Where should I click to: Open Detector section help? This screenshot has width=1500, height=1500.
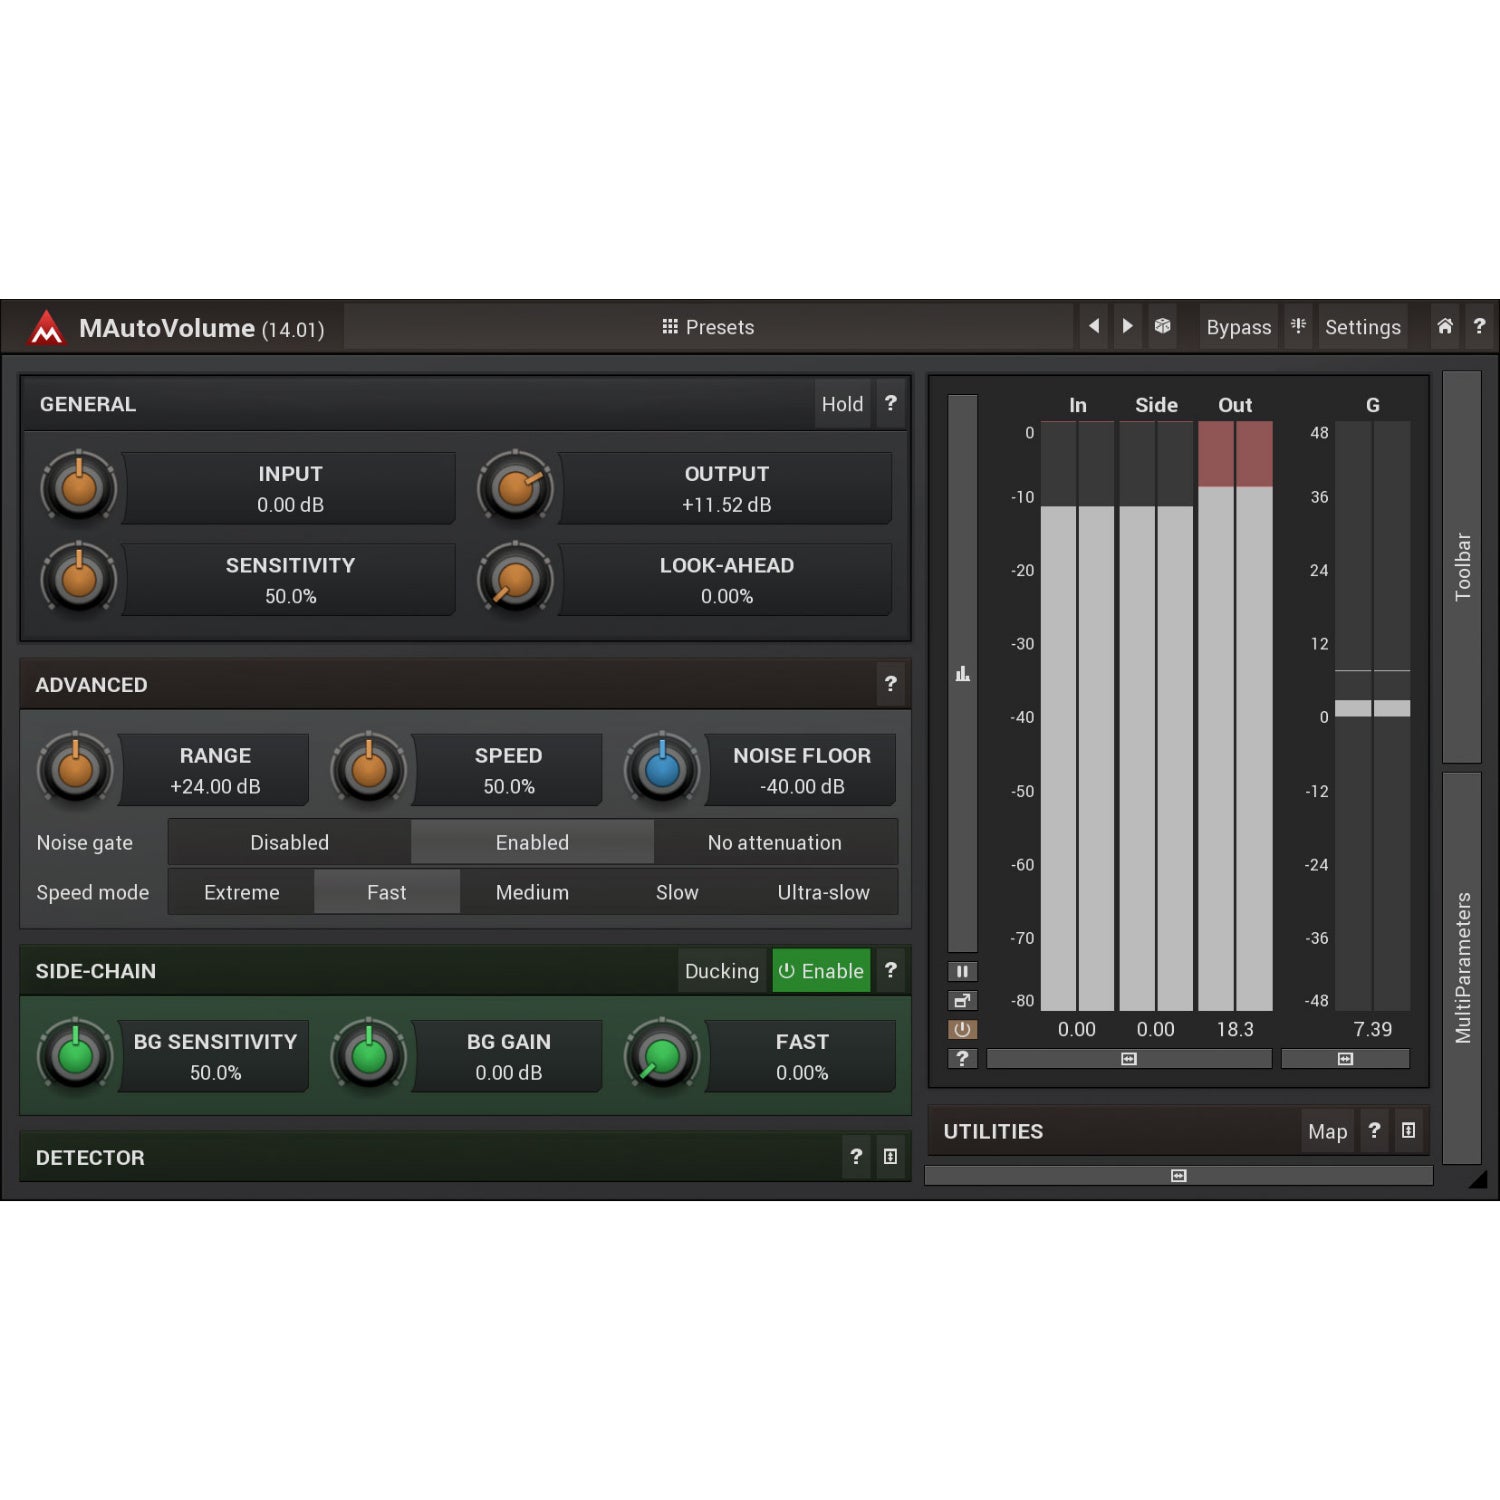pyautogui.click(x=856, y=1157)
